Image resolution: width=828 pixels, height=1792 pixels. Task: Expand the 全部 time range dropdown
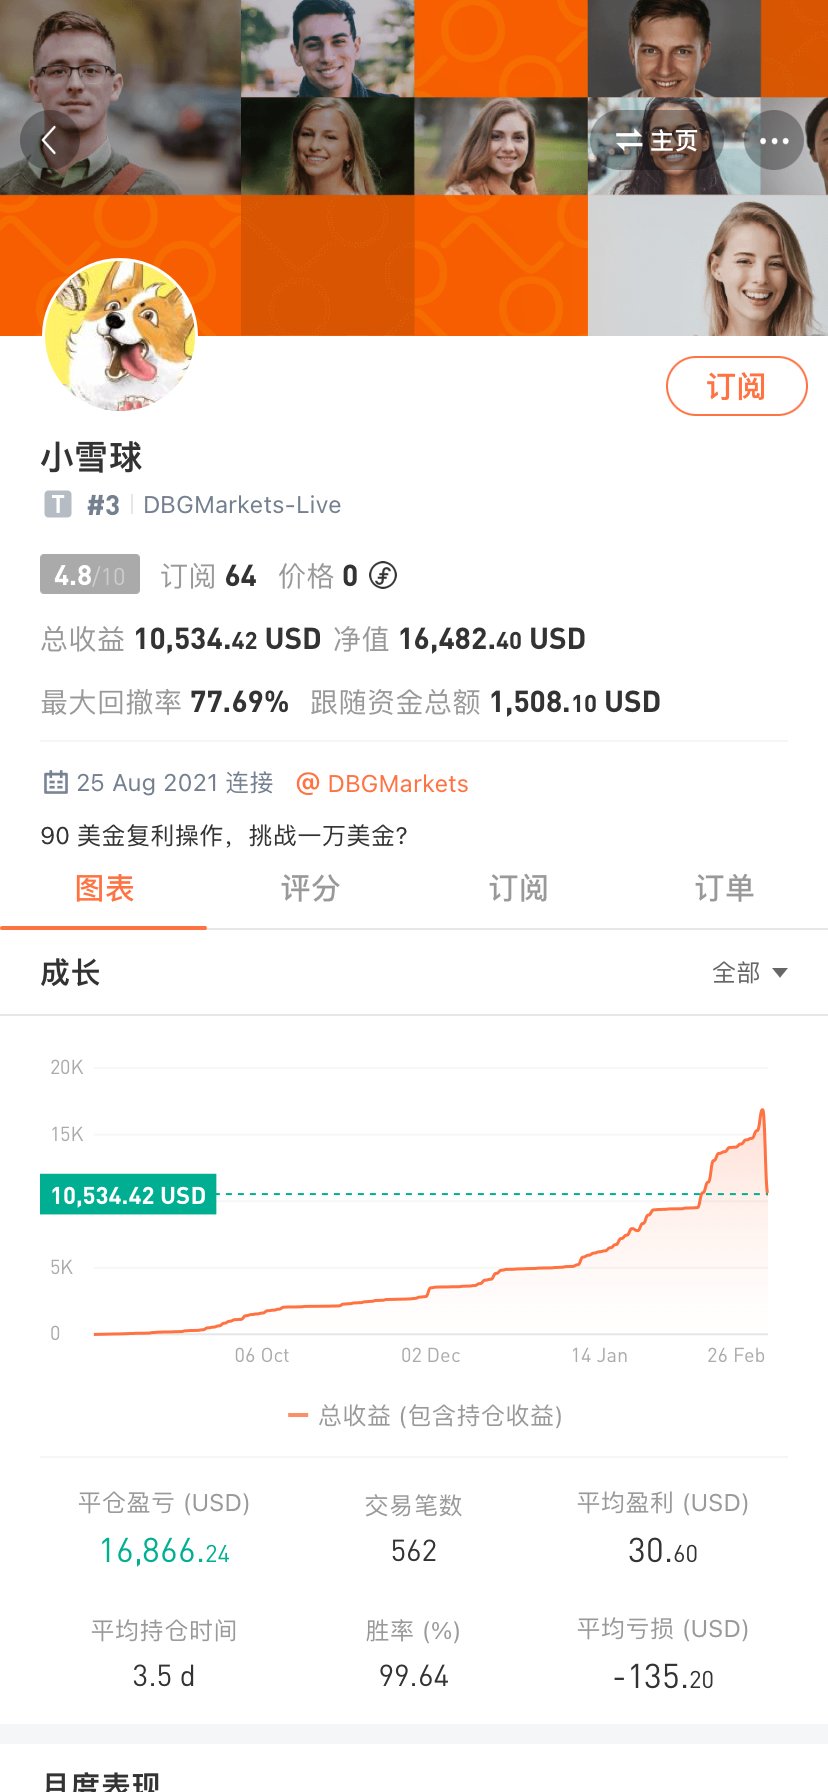tap(750, 972)
